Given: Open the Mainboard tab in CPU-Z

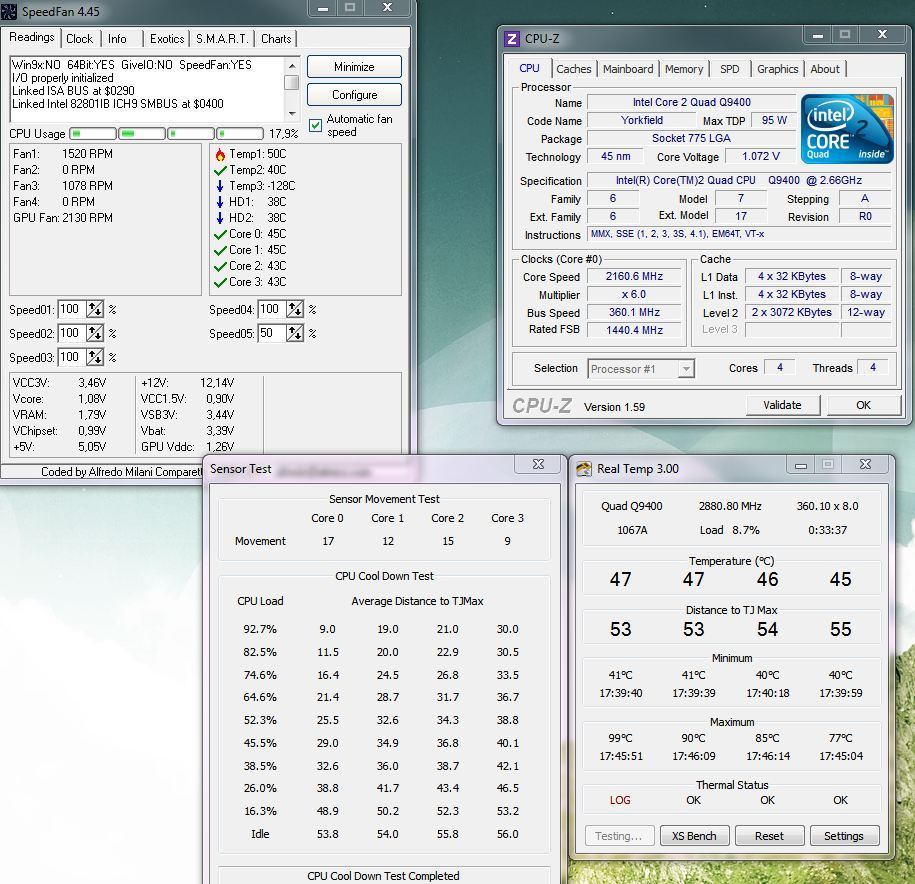Looking at the screenshot, I should 628,69.
